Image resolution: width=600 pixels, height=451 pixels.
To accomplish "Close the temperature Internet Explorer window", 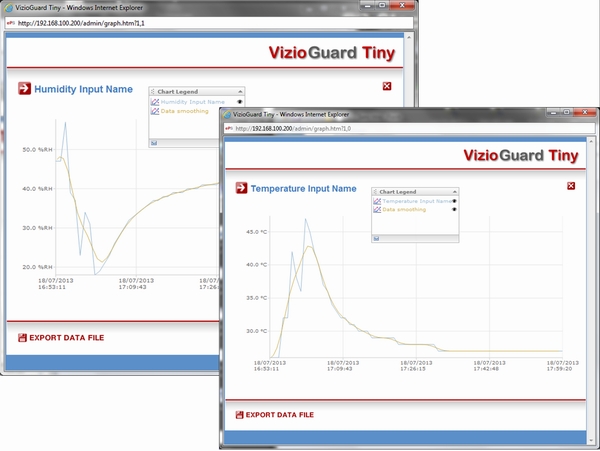I will pos(585,112).
